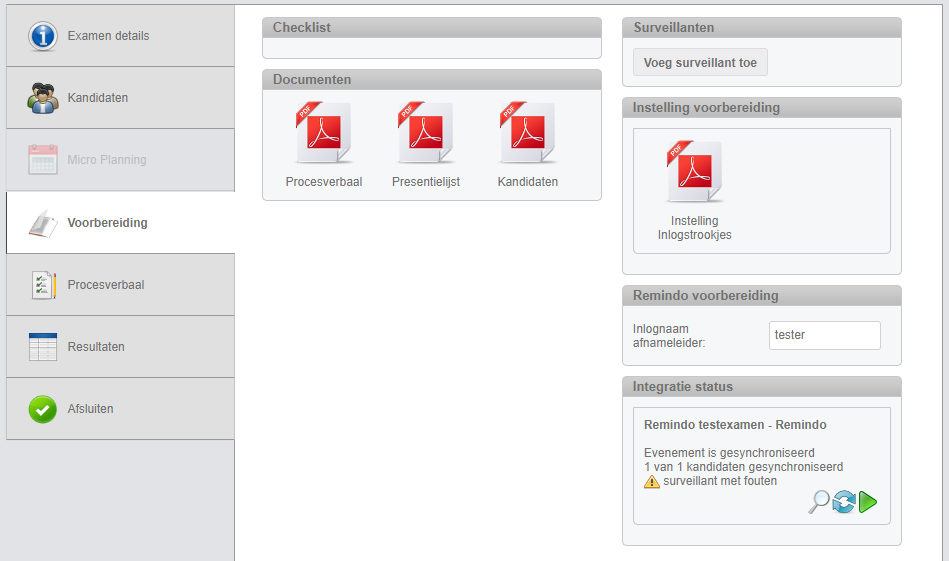Open the Instelling Inlogstrookjes PDF icon
This screenshot has height=561, width=949.
[x=694, y=172]
